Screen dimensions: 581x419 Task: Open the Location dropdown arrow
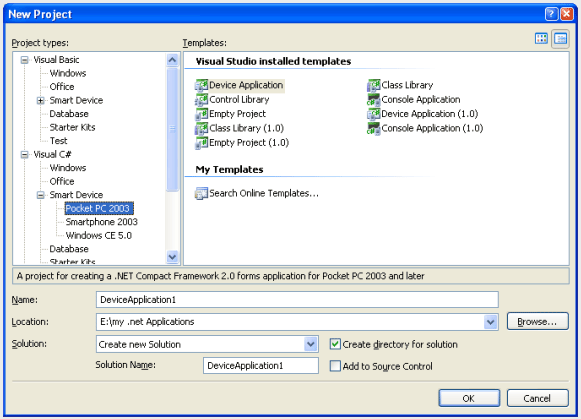tap(490, 322)
